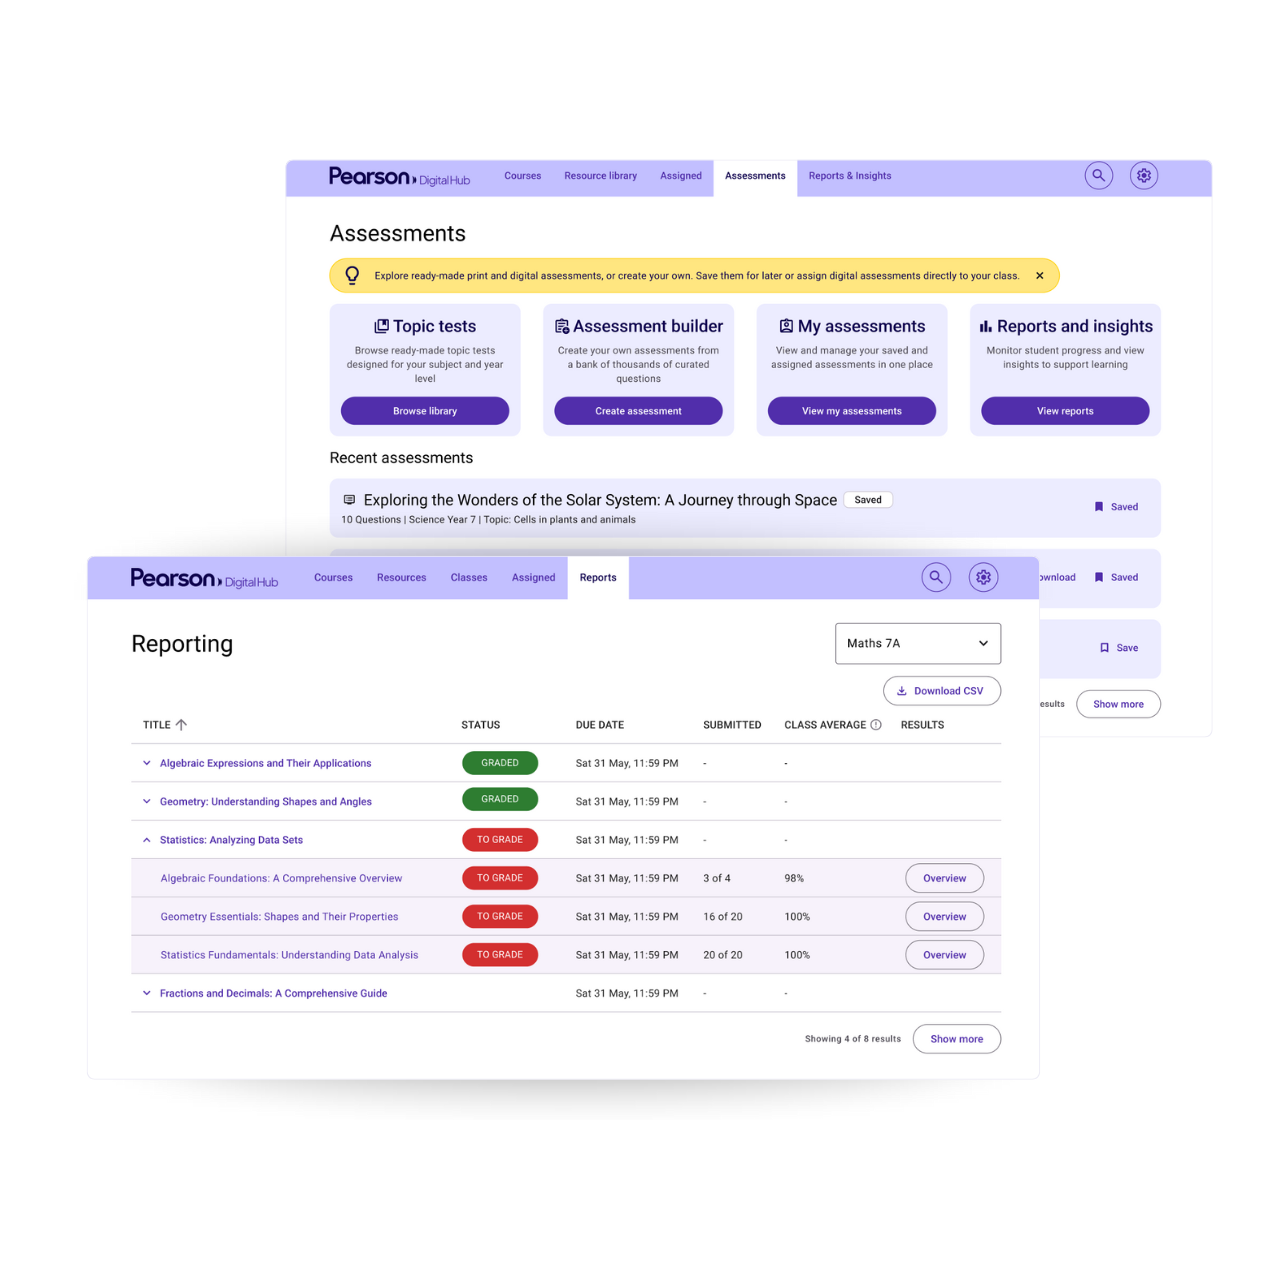Viewport: 1280px width, 1280px height.
Task: Click the Class Average info icon
Action: click(x=876, y=725)
